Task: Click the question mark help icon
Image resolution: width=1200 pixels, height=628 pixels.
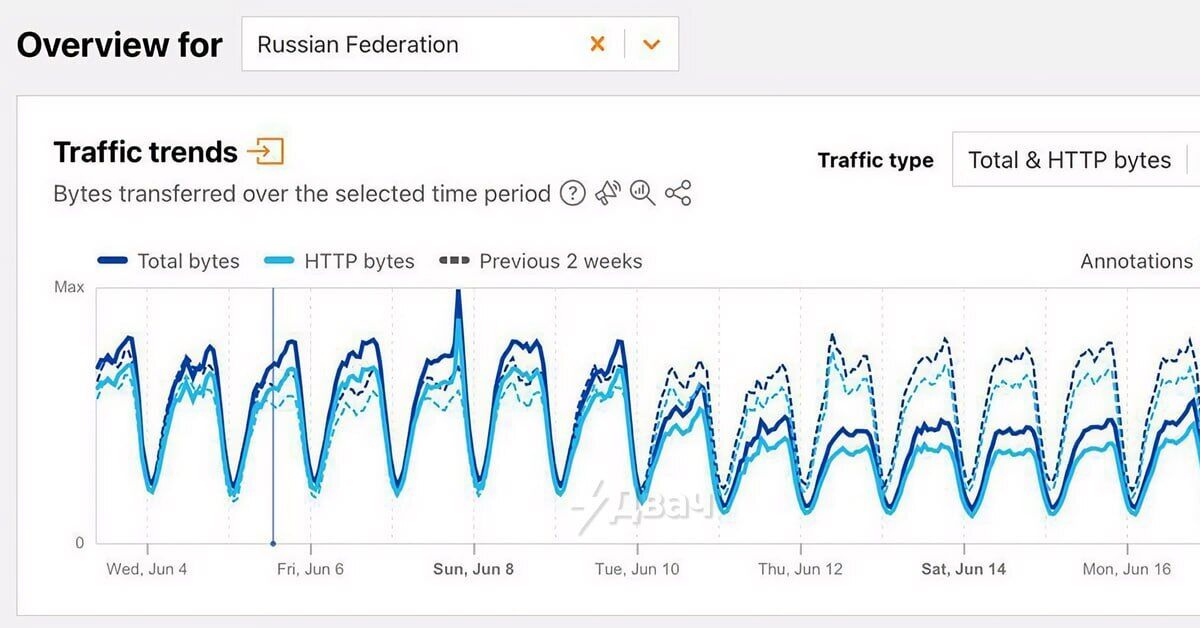Action: coord(572,193)
